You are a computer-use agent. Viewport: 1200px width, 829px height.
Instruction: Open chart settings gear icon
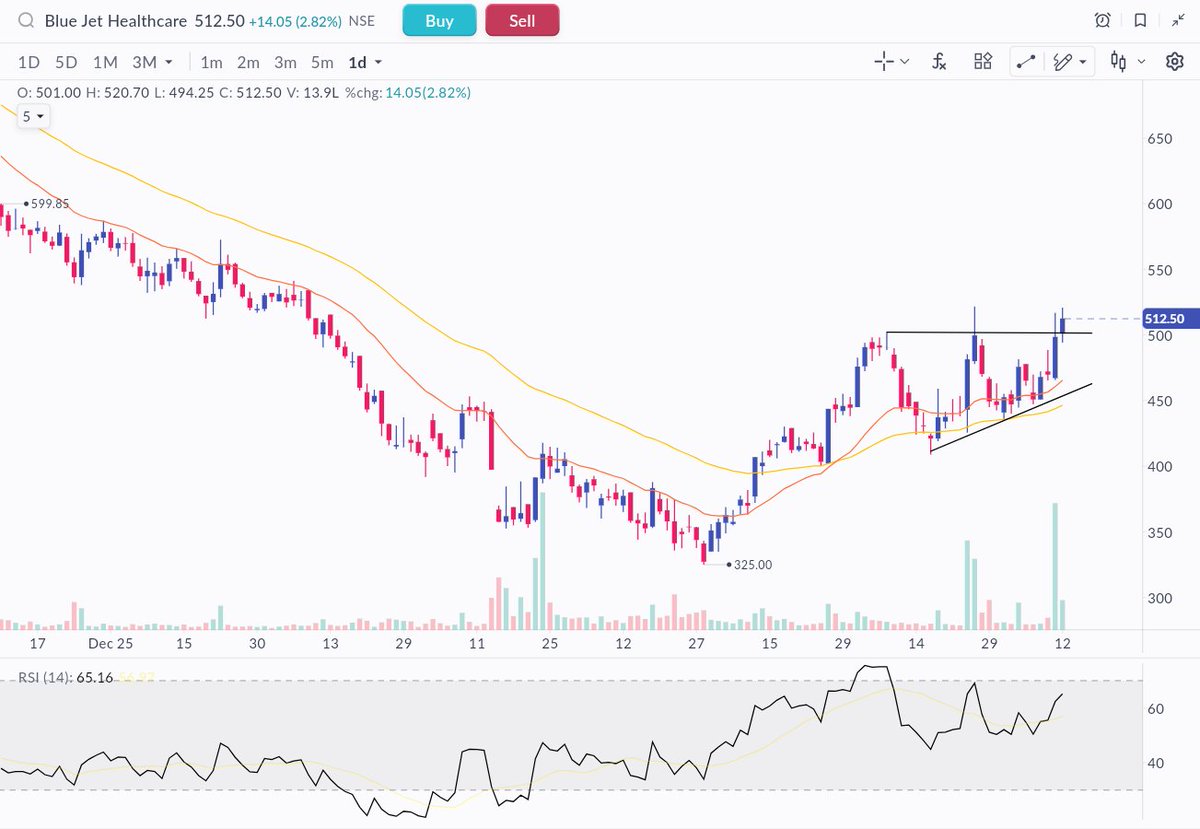click(1175, 62)
